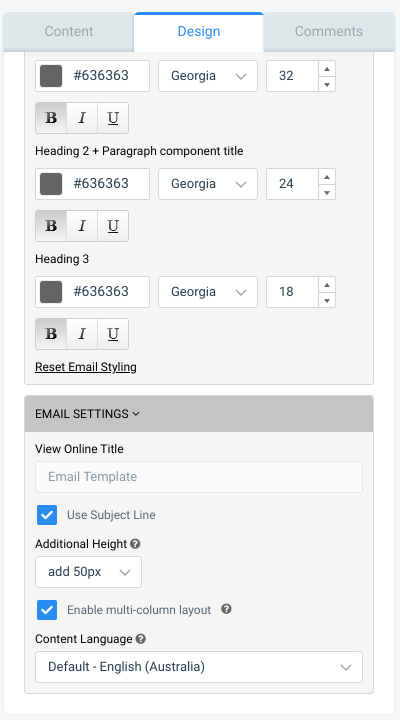The image size is (400, 720).
Task: Open the Content Language dropdown
Action: (199, 667)
